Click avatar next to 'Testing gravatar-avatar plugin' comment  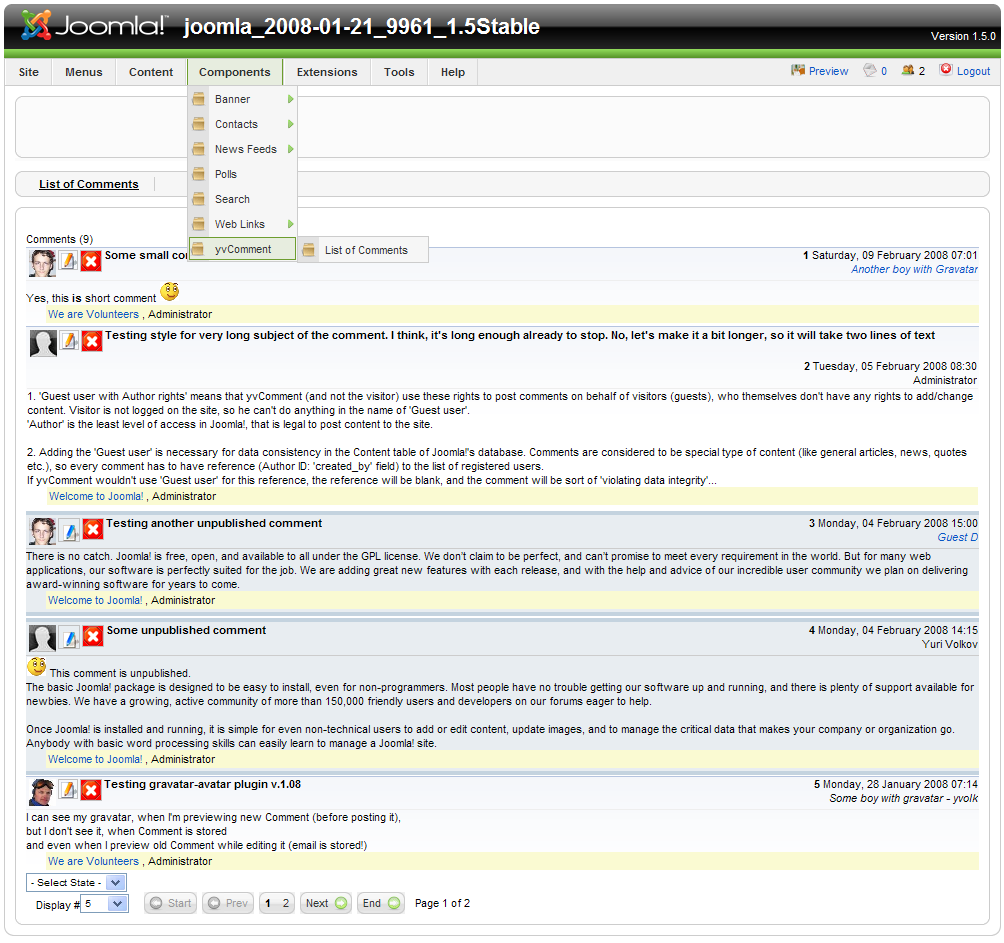point(42,792)
